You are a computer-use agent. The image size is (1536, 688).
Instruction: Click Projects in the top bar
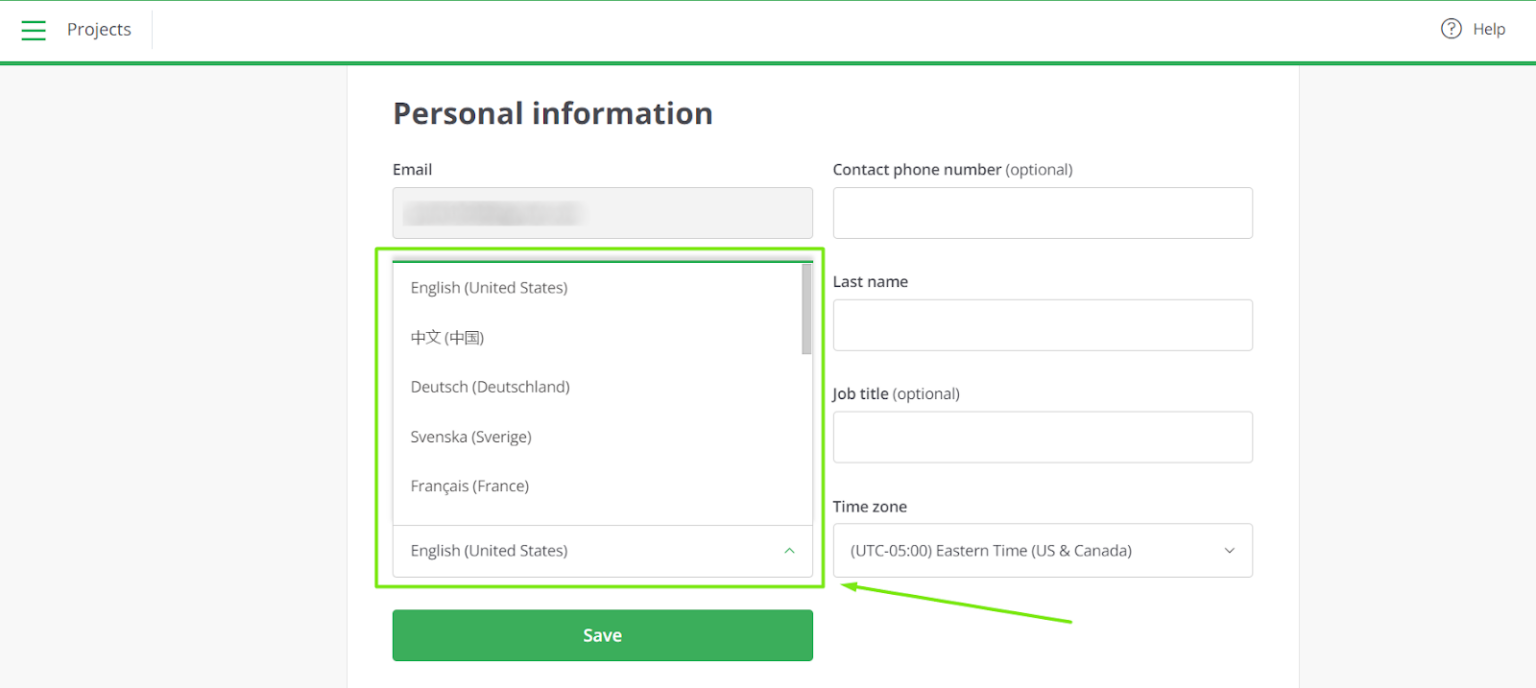(98, 29)
